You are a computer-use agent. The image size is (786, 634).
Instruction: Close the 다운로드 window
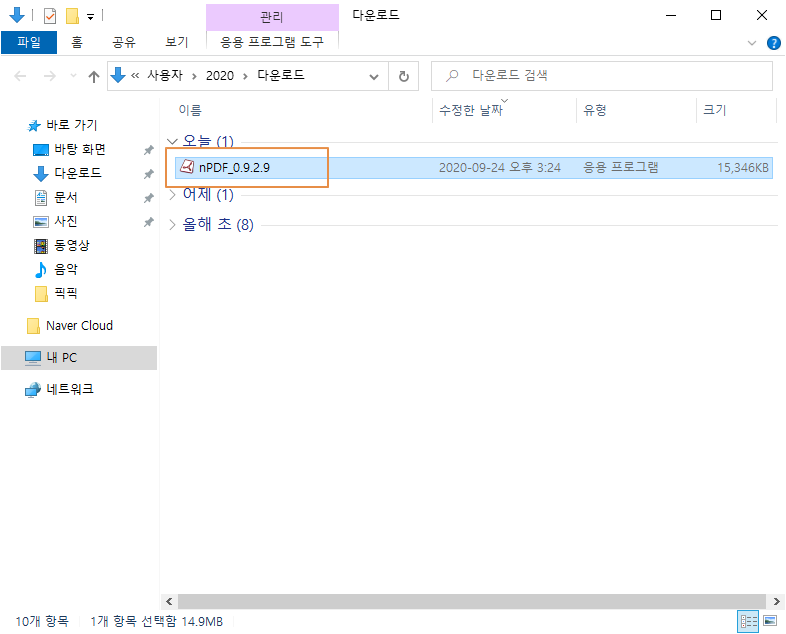pyautogui.click(x=761, y=16)
